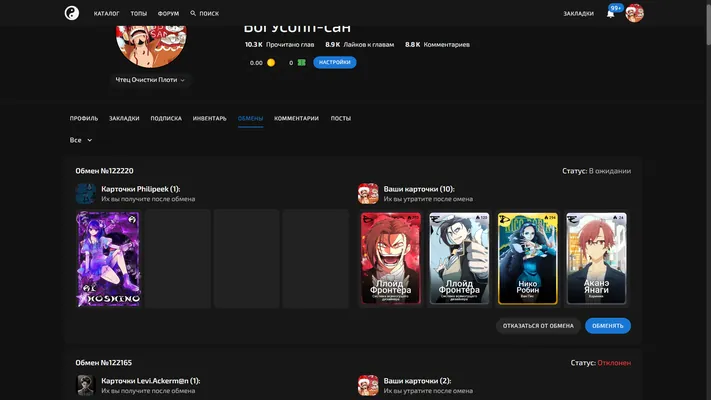Open Каталог in the top menu

[x=107, y=14]
